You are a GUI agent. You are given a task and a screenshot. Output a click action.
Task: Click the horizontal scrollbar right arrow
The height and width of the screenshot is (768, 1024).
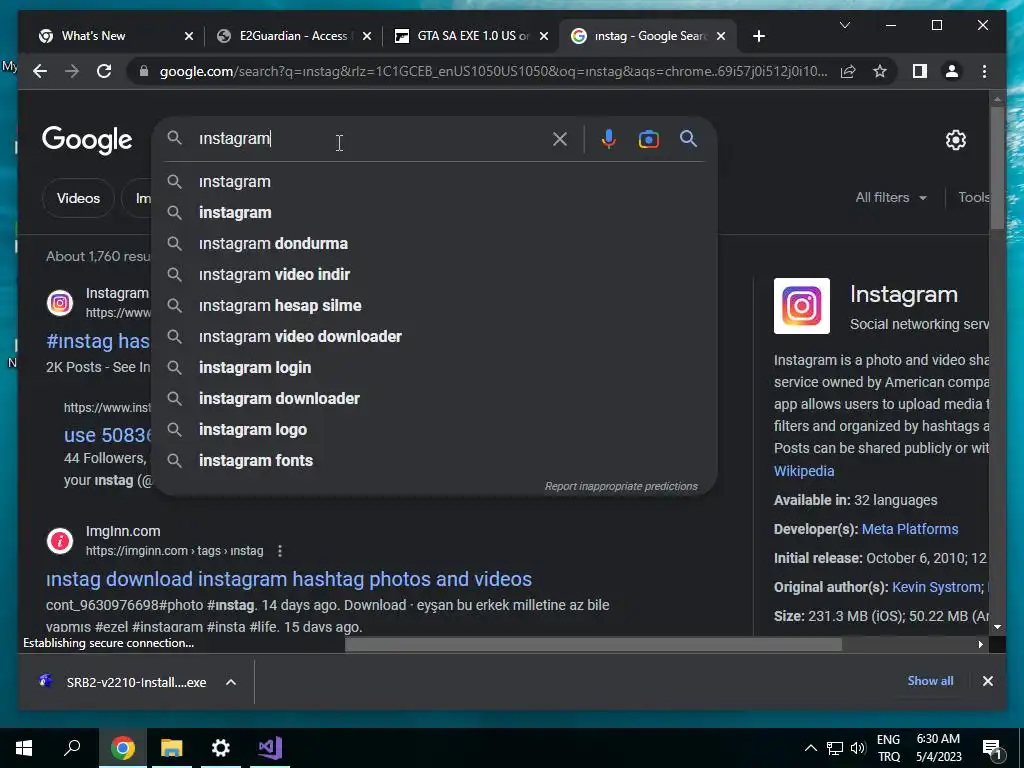coord(980,645)
